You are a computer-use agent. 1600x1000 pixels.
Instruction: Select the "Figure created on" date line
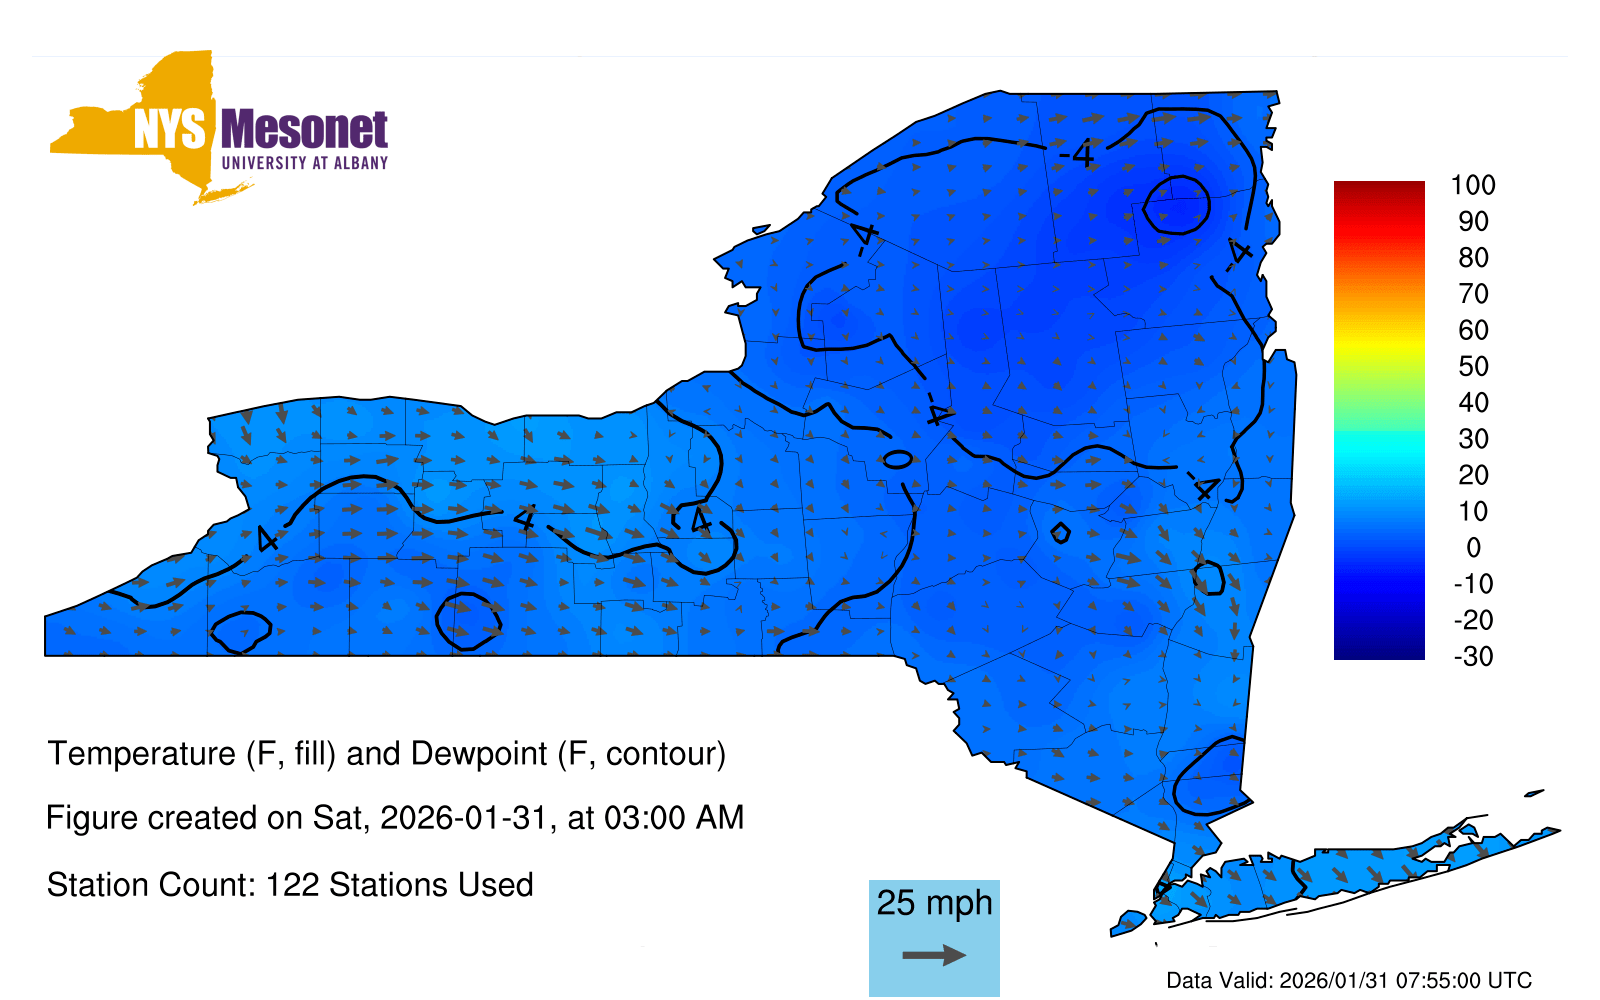pyautogui.click(x=395, y=818)
